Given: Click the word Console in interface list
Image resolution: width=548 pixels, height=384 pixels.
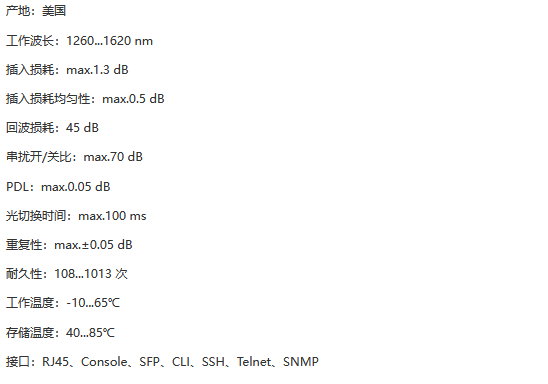Looking at the screenshot, I should point(104,362).
